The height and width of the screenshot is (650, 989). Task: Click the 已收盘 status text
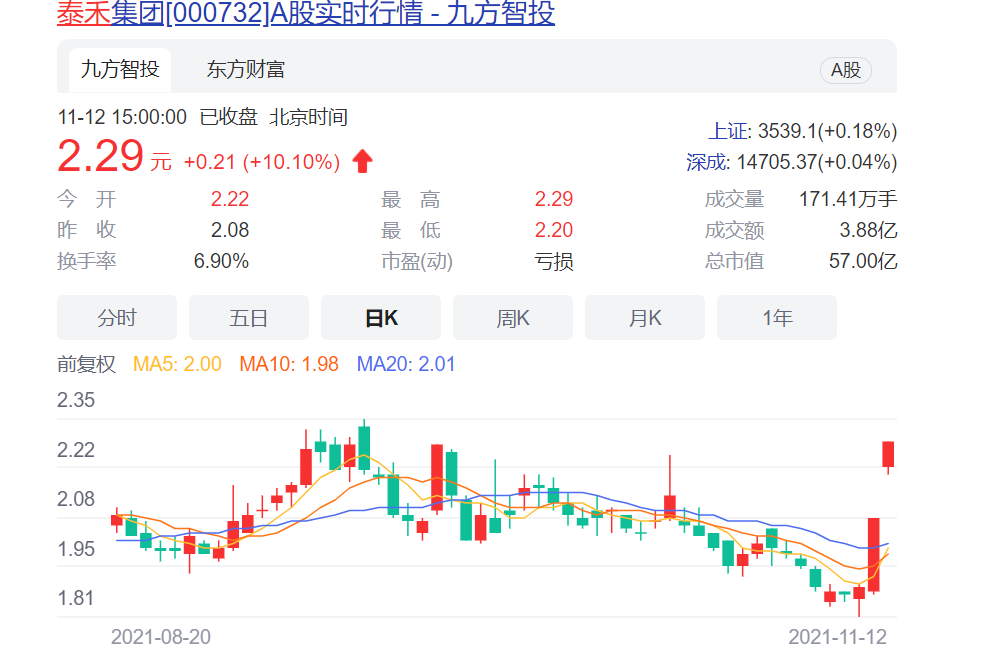228,117
